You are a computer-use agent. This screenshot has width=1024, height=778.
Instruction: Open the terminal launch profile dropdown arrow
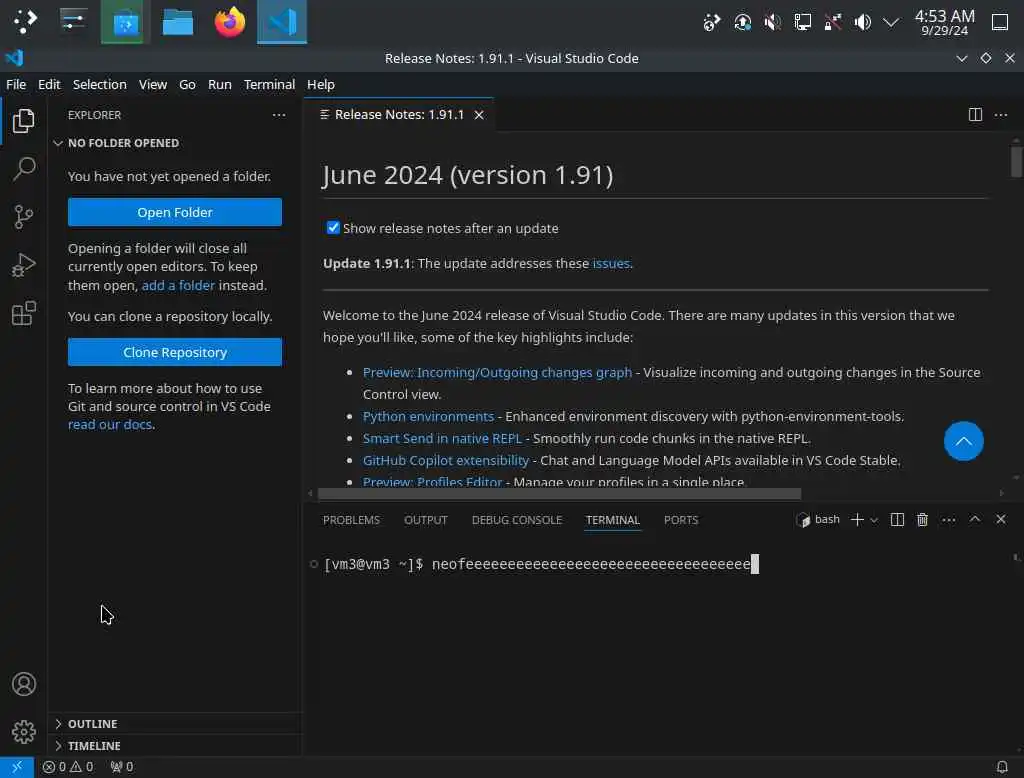pos(874,520)
